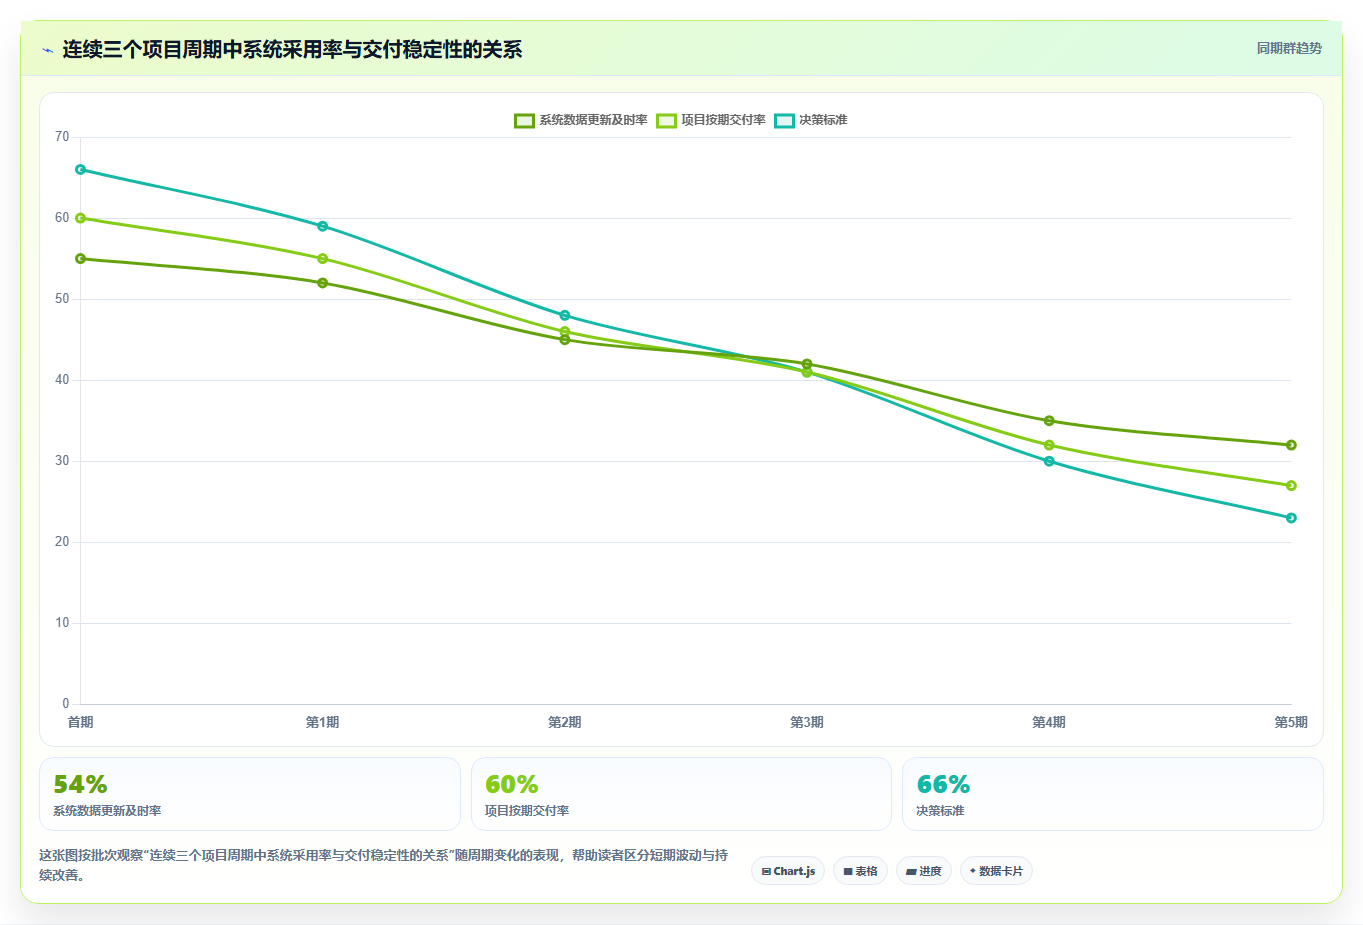
Task: Click the 30 y-axis tick label
Action: (x=62, y=461)
